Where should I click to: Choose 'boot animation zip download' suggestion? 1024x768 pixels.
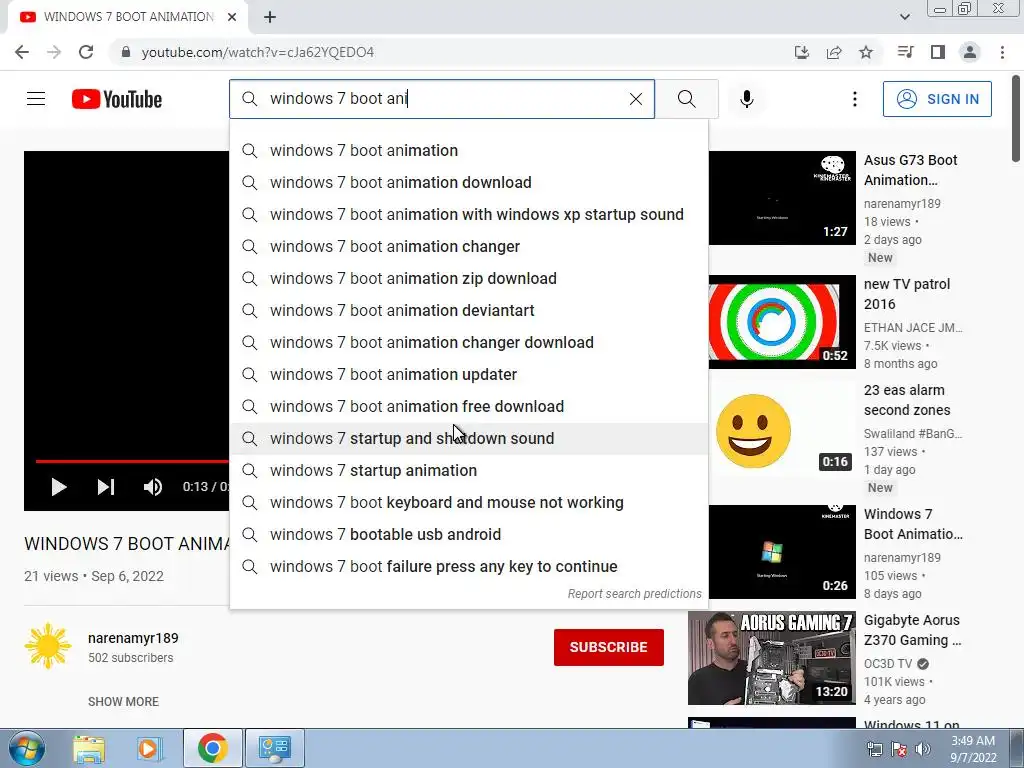469,278
